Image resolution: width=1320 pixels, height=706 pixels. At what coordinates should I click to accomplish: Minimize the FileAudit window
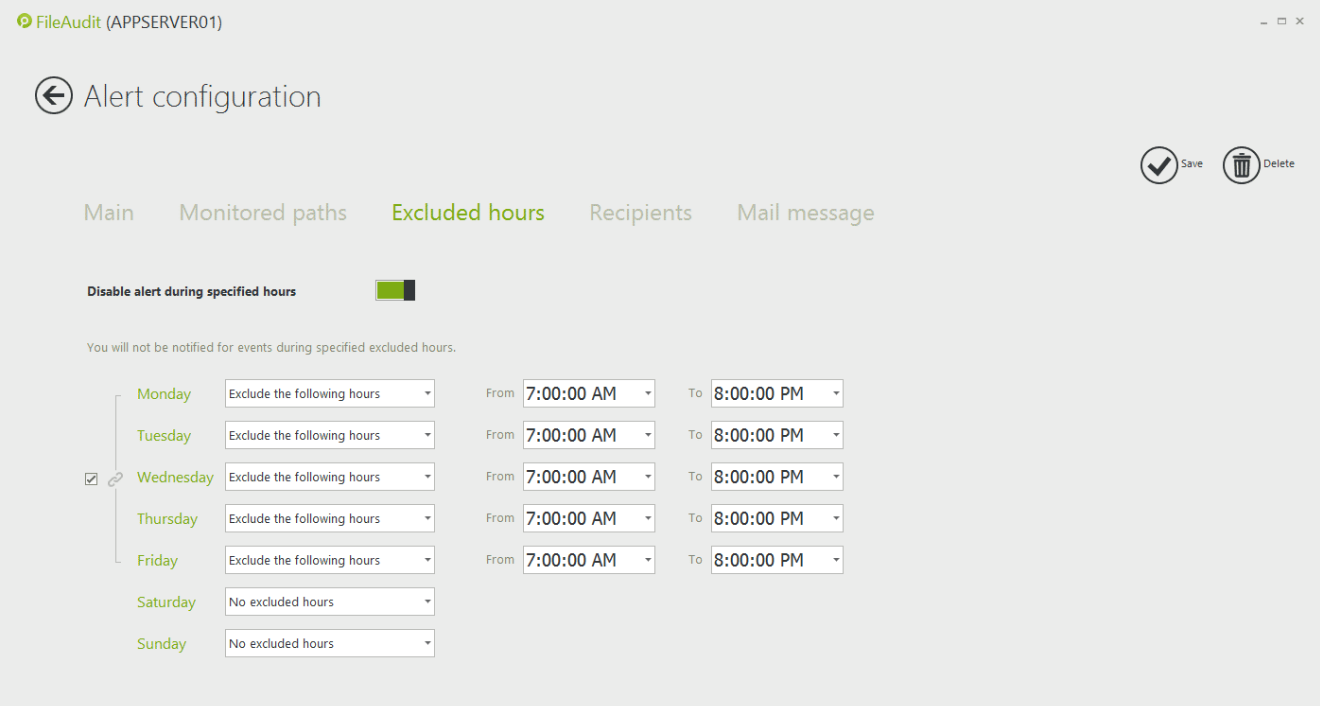1264,22
